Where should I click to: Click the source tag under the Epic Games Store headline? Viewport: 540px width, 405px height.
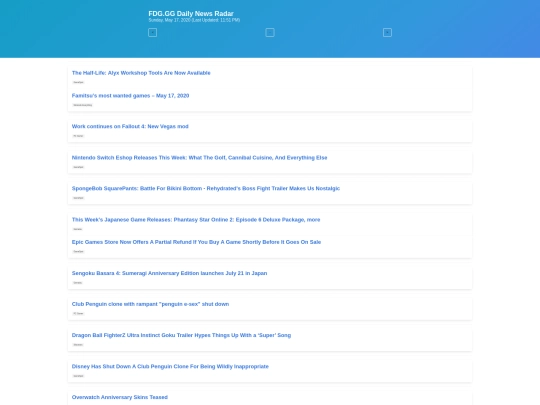click(x=79, y=251)
